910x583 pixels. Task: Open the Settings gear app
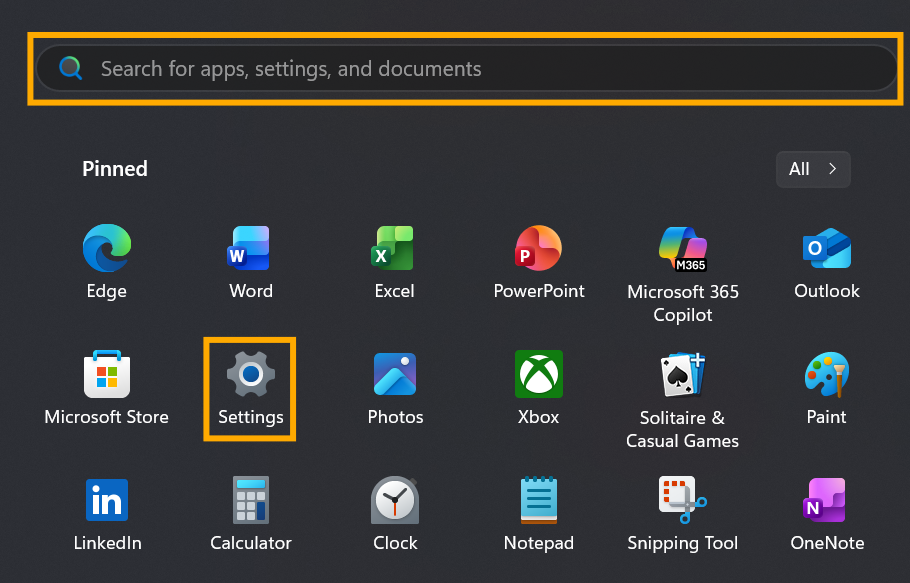(x=251, y=388)
